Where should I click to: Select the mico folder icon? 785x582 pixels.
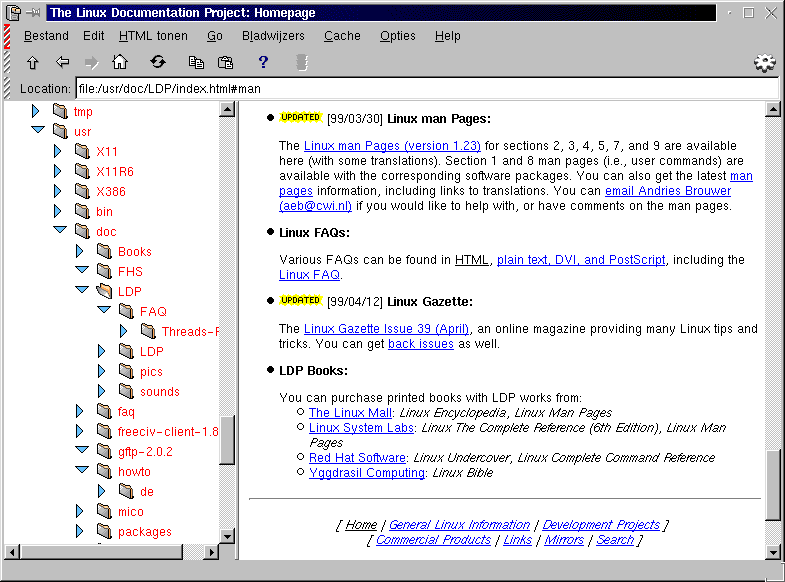tap(104, 511)
